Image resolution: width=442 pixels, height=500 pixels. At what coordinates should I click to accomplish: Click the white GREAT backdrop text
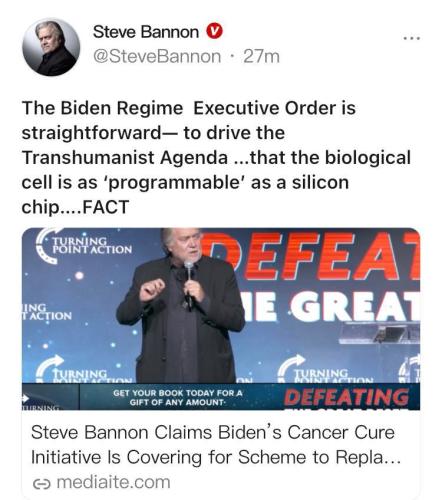(x=355, y=306)
